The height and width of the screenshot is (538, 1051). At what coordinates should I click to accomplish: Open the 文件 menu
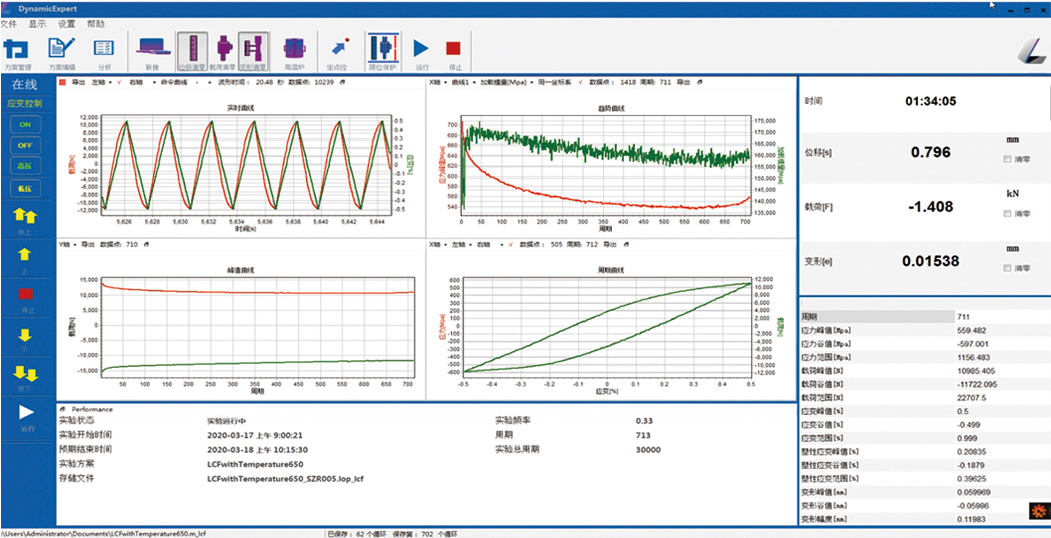pos(9,22)
